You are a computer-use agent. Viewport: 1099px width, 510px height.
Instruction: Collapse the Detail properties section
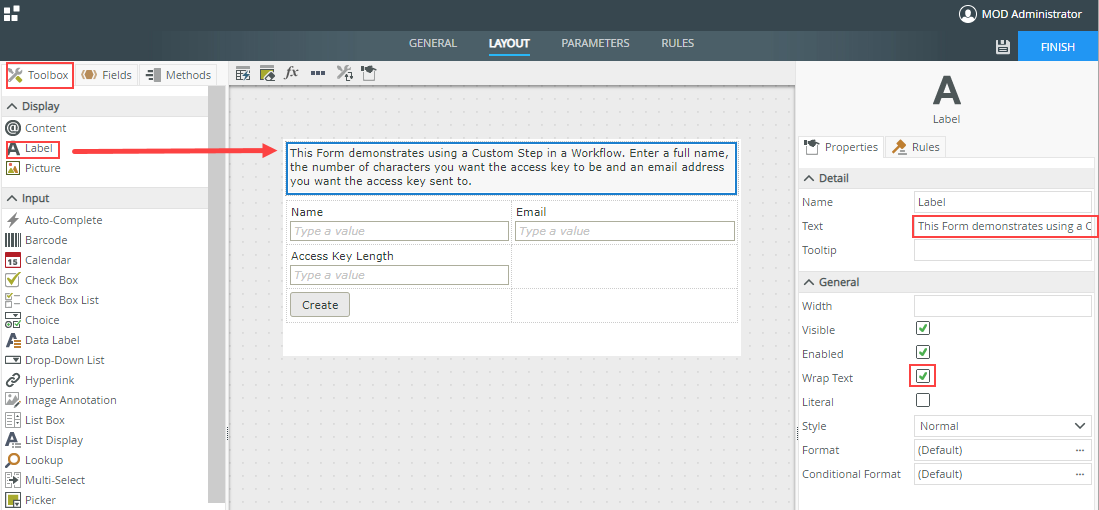(809, 179)
